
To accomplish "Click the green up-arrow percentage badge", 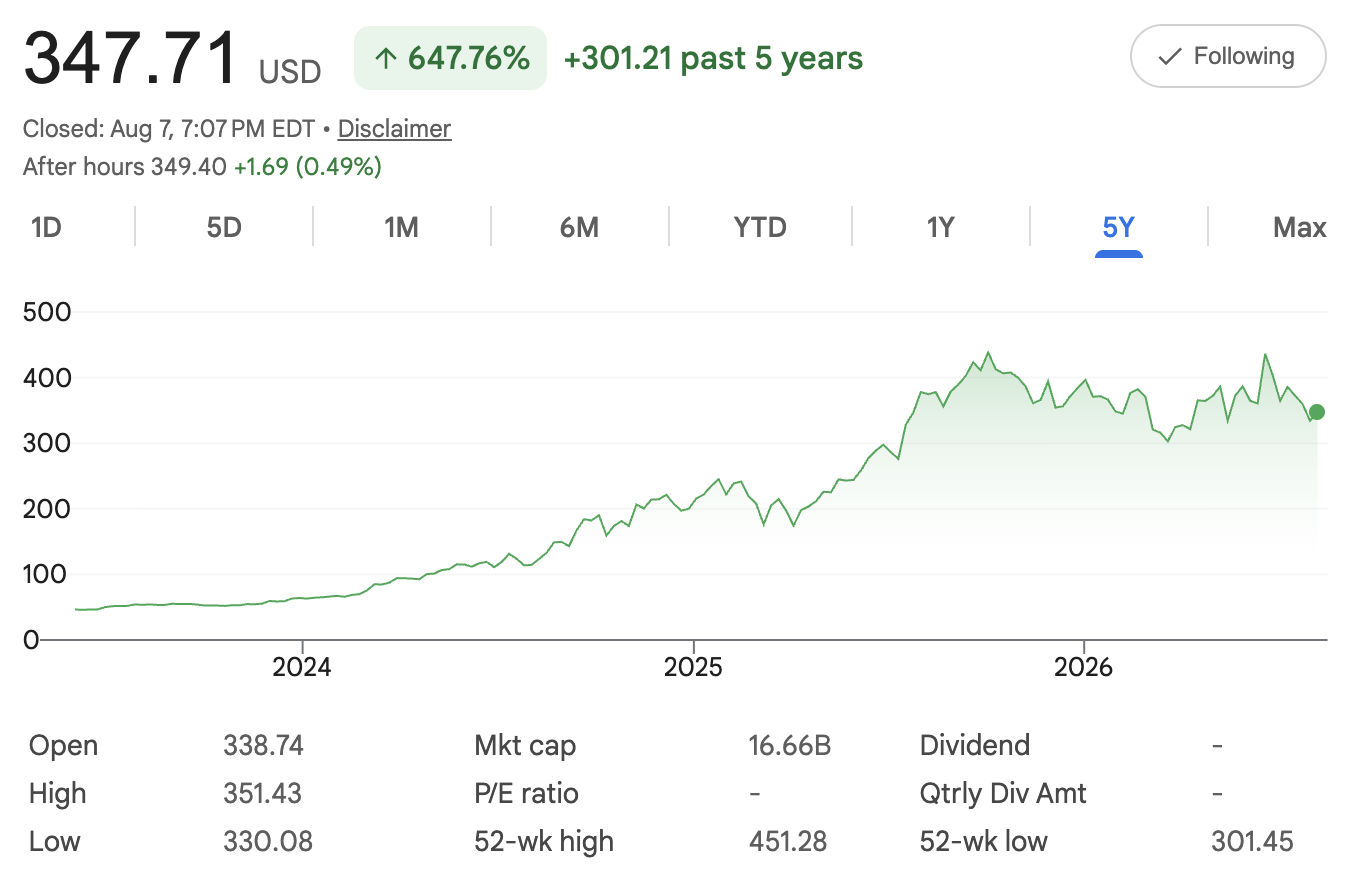I will tap(450, 58).
